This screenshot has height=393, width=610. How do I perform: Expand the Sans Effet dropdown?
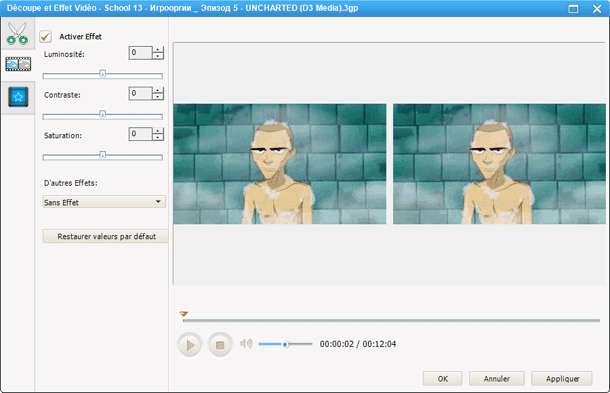(104, 202)
